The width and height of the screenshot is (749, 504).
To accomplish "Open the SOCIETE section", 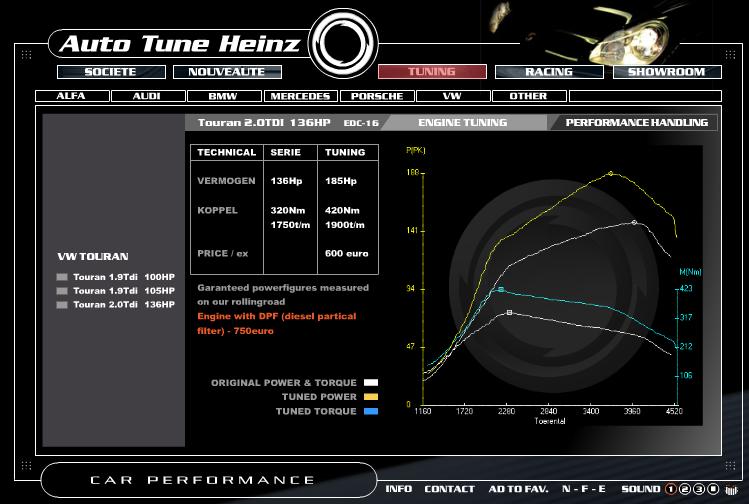I will (111, 72).
